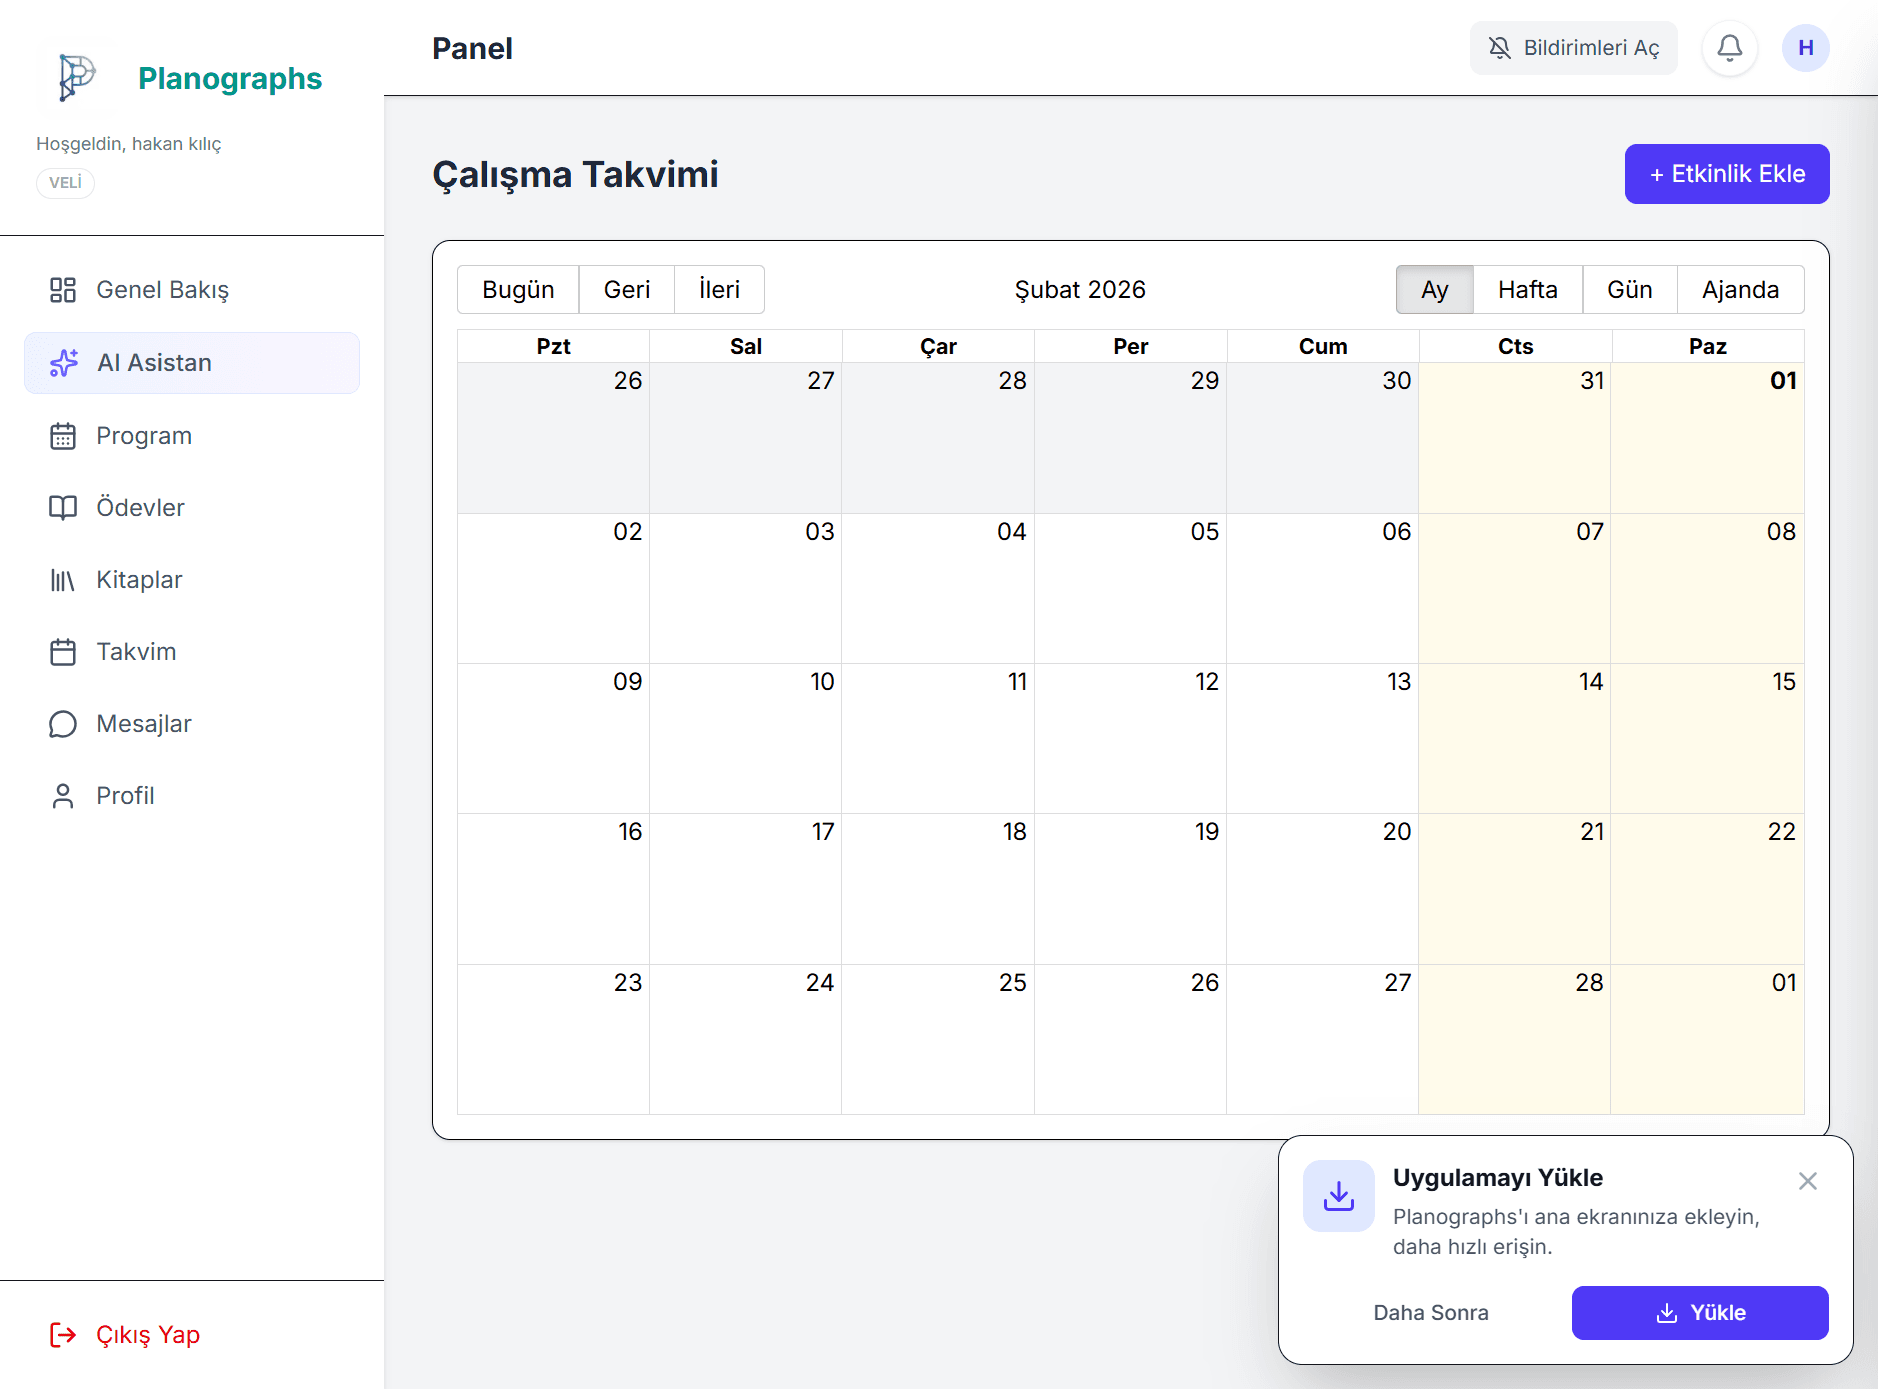The width and height of the screenshot is (1878, 1389).
Task: Enable notifications with Bildirimleri Aç
Action: click(1573, 48)
